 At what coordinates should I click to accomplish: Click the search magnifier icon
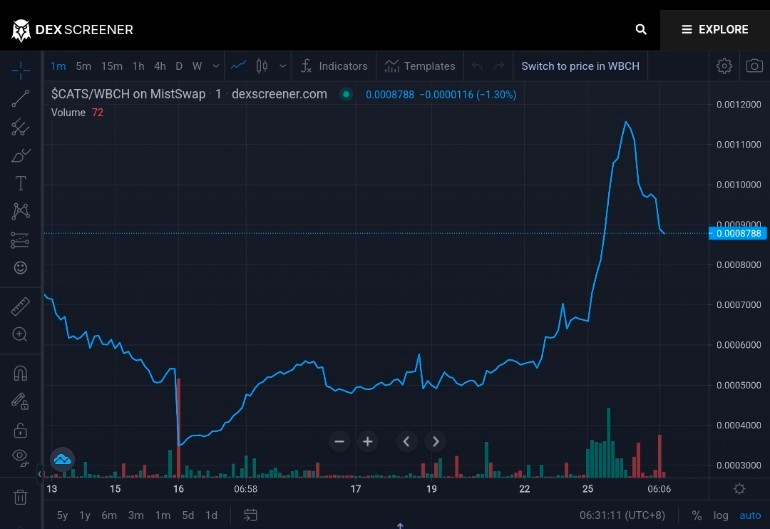tap(641, 29)
